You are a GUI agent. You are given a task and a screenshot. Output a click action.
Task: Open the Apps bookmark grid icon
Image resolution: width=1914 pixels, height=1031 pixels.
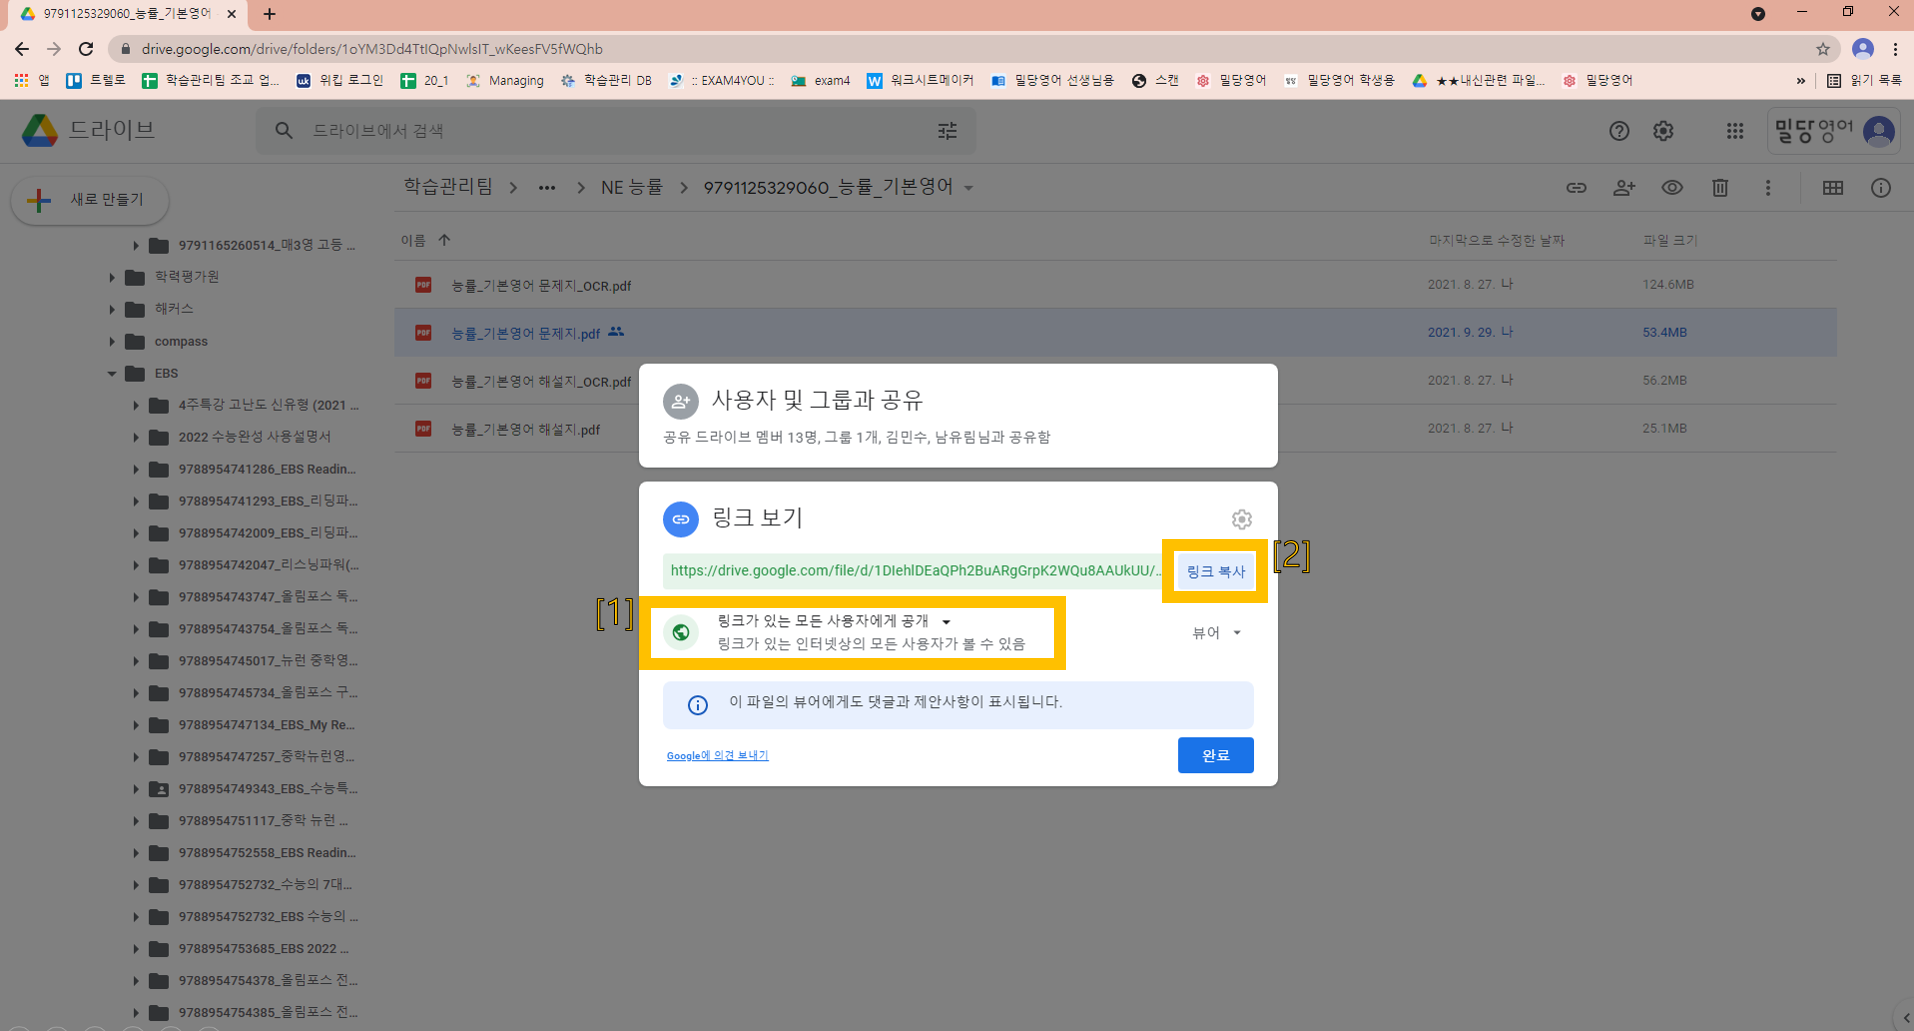[x=21, y=81]
